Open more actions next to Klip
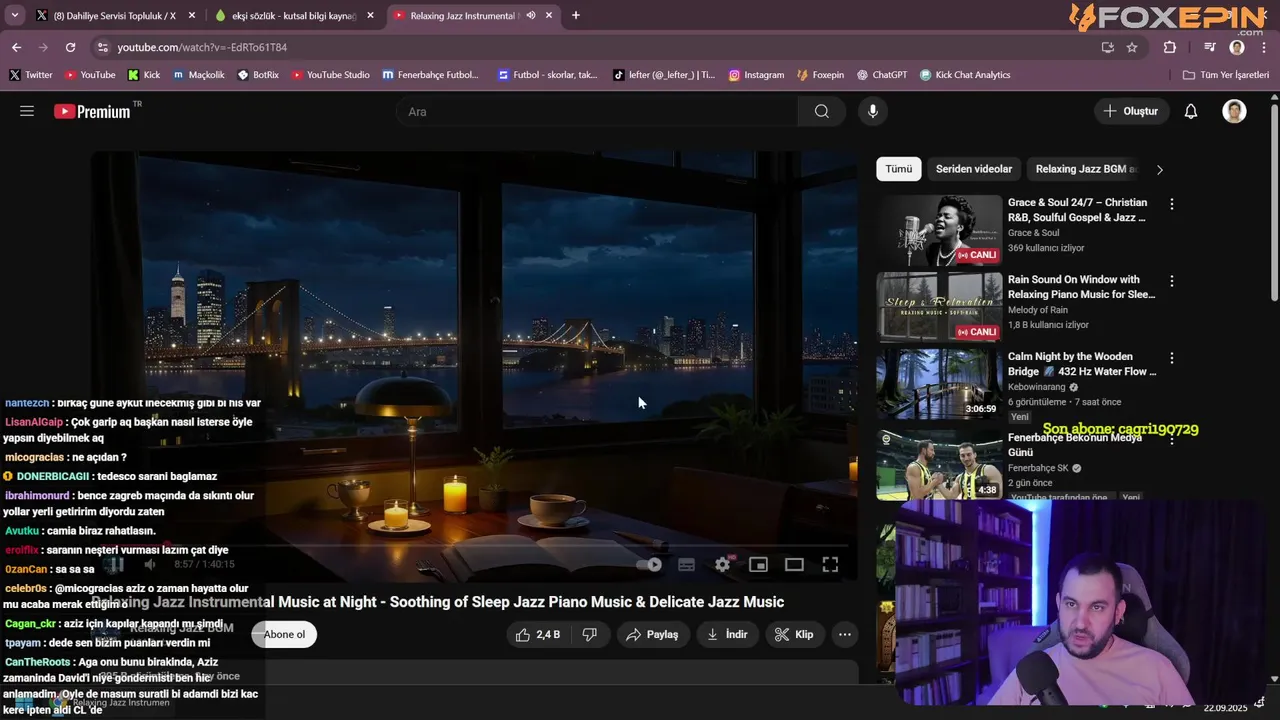The width and height of the screenshot is (1280, 720). click(845, 634)
